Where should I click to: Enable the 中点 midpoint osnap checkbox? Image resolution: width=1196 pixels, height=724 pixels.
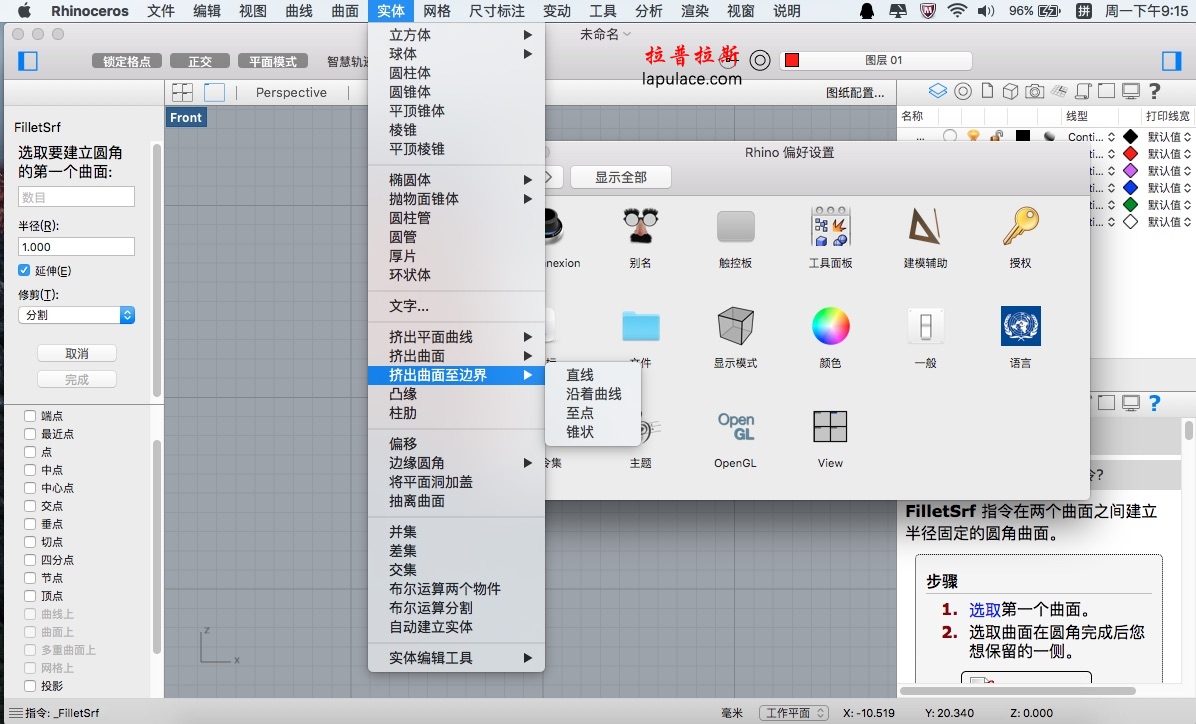30,470
